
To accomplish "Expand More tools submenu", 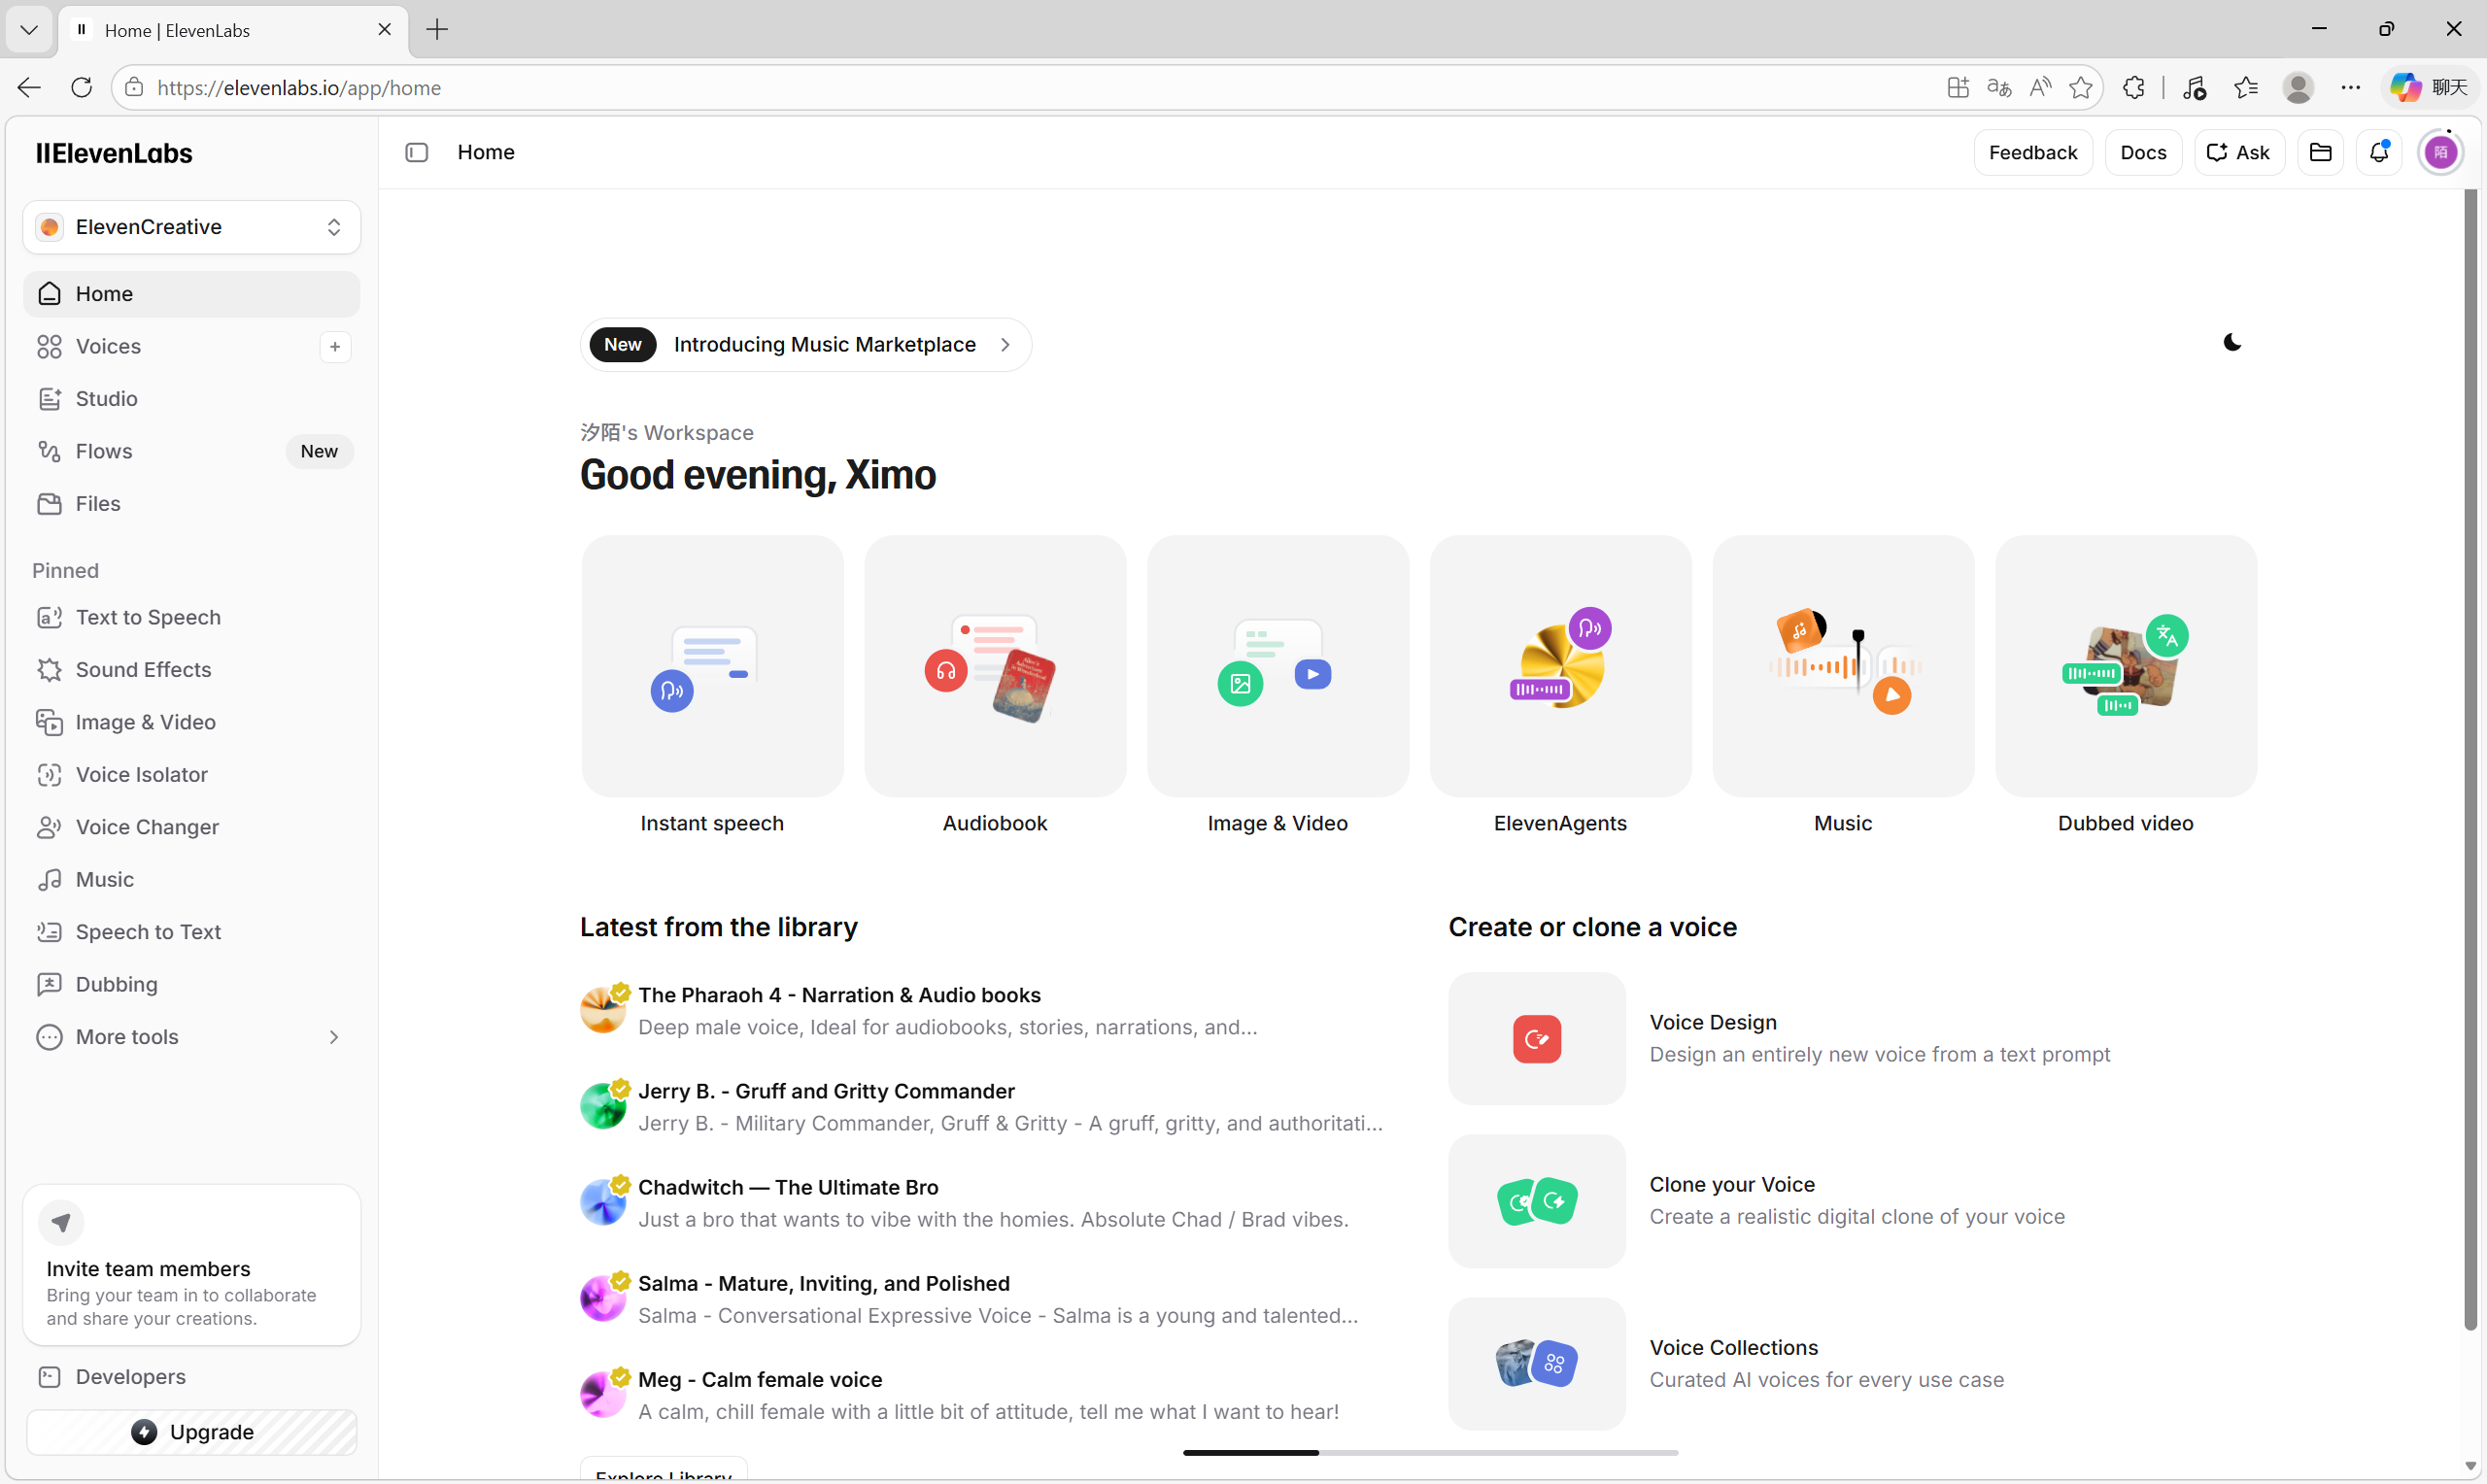I will tap(191, 1037).
